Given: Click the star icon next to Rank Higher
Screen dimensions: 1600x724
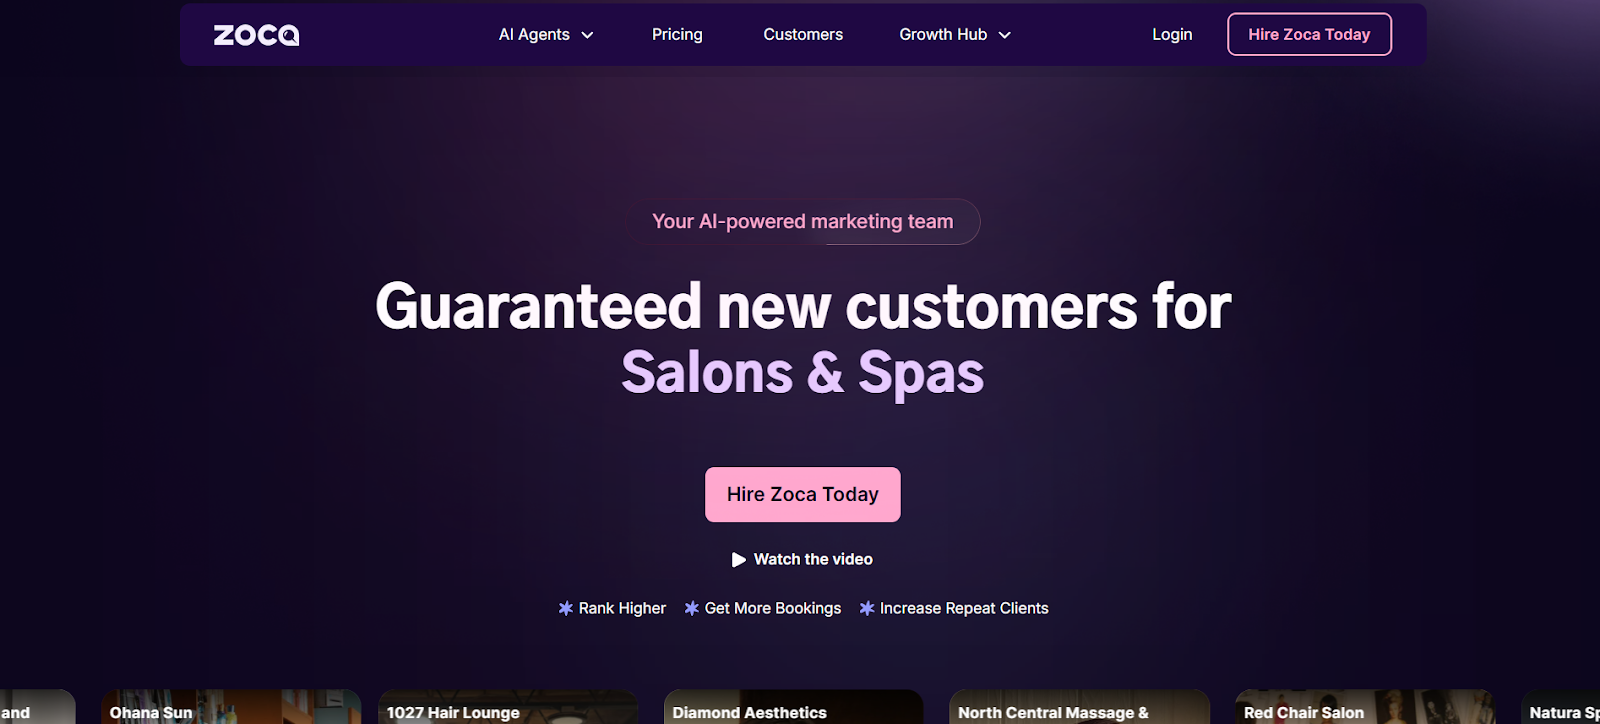Looking at the screenshot, I should (x=566, y=608).
